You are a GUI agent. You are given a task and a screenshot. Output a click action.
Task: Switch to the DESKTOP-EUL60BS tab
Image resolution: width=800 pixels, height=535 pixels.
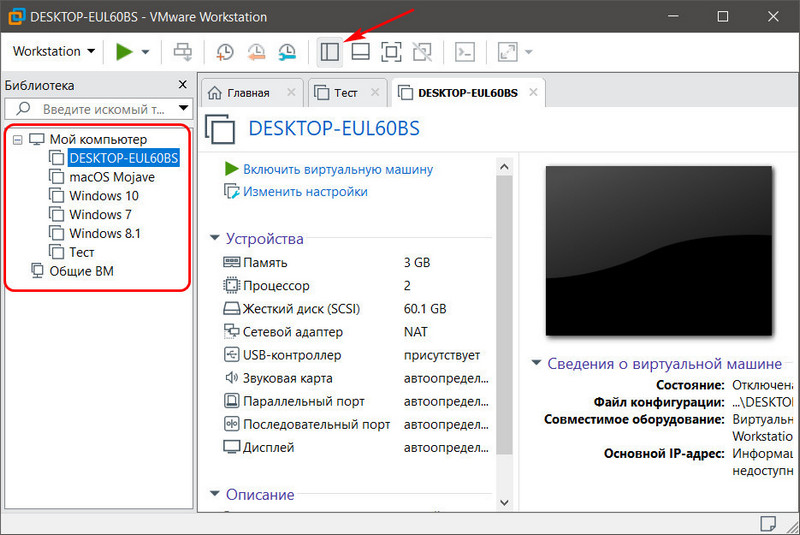click(x=468, y=93)
